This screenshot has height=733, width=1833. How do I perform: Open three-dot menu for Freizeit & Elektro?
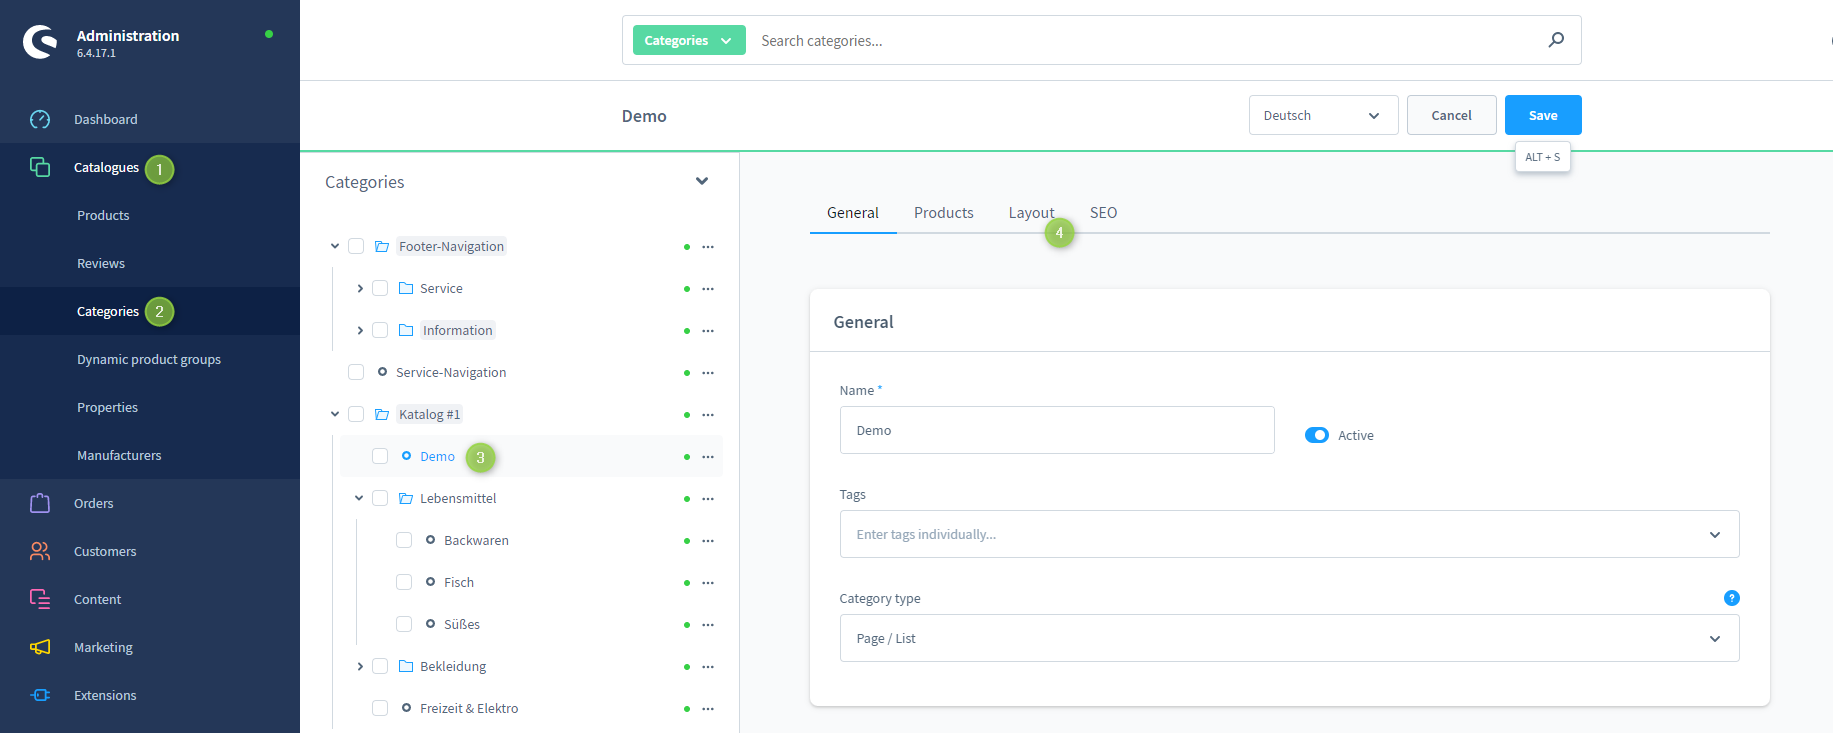pyautogui.click(x=708, y=709)
